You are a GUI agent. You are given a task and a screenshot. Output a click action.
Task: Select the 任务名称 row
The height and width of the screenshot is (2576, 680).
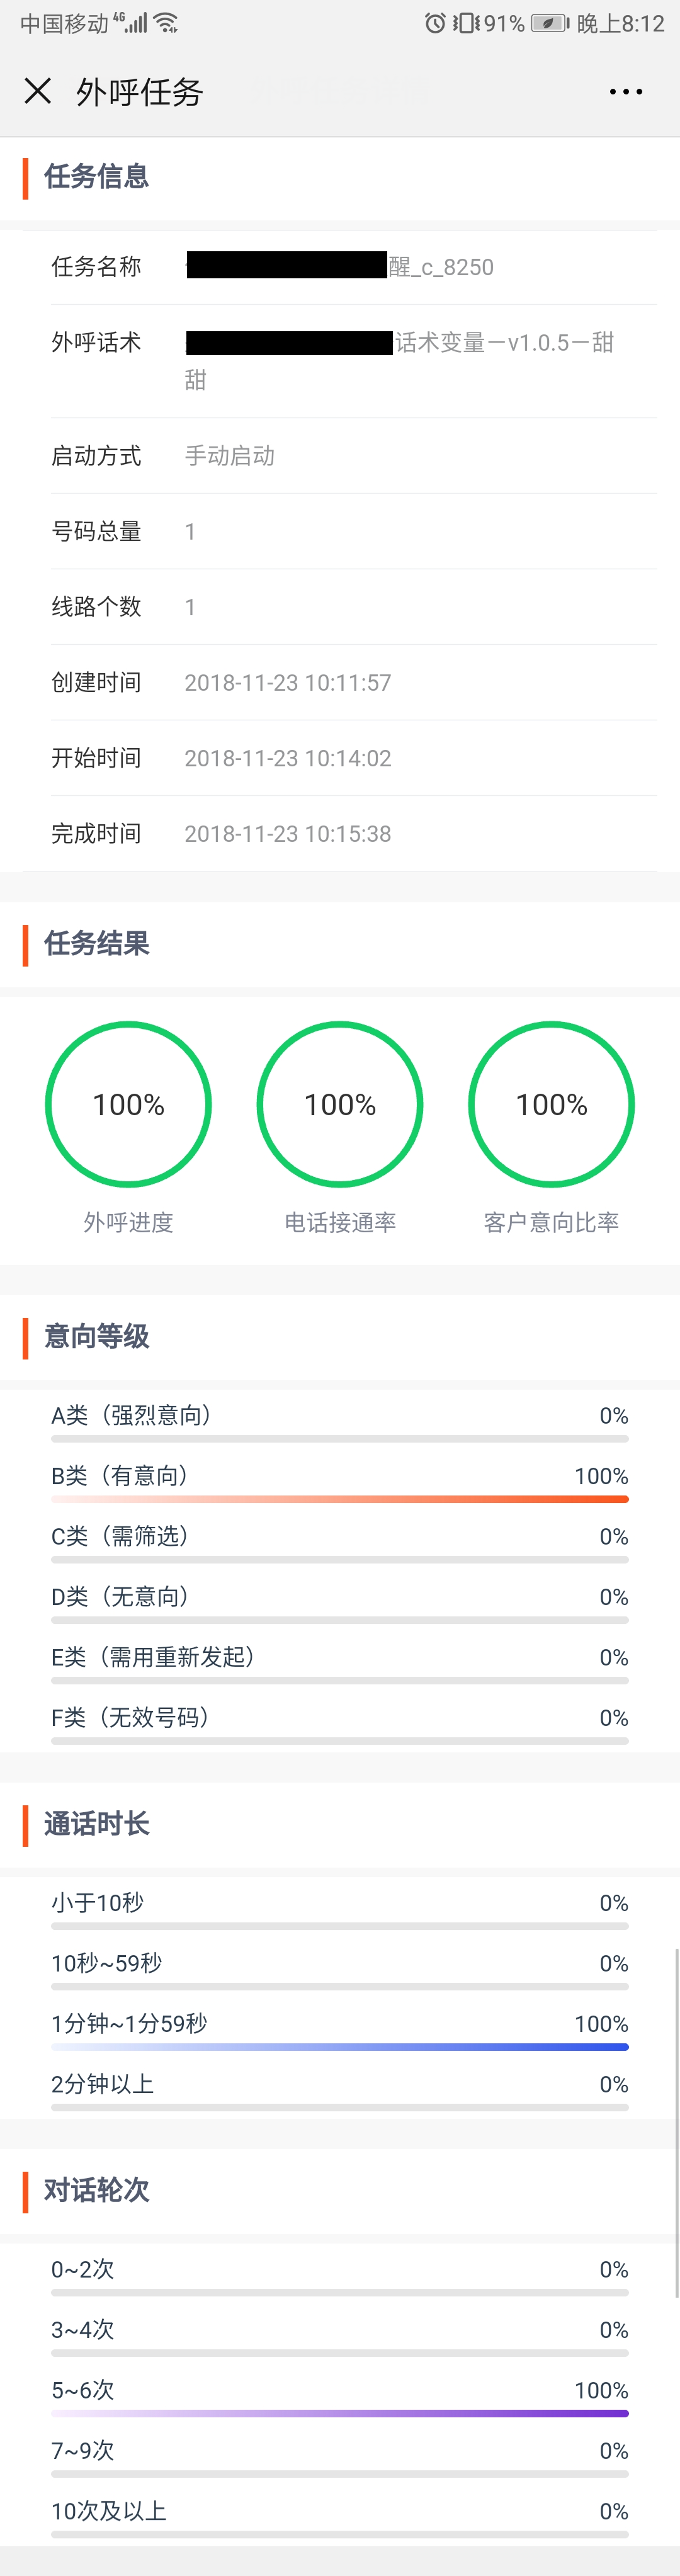(x=340, y=267)
